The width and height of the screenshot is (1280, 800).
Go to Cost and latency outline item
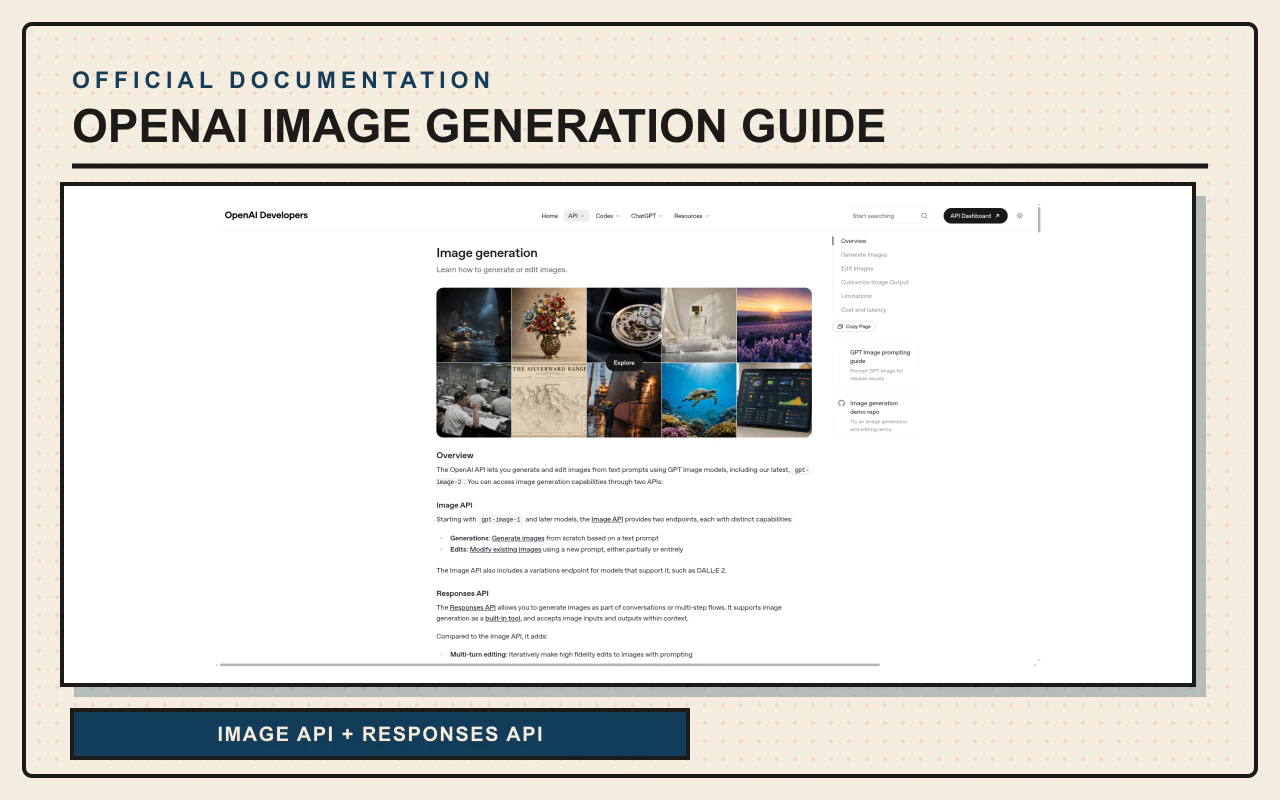pyautogui.click(x=864, y=310)
